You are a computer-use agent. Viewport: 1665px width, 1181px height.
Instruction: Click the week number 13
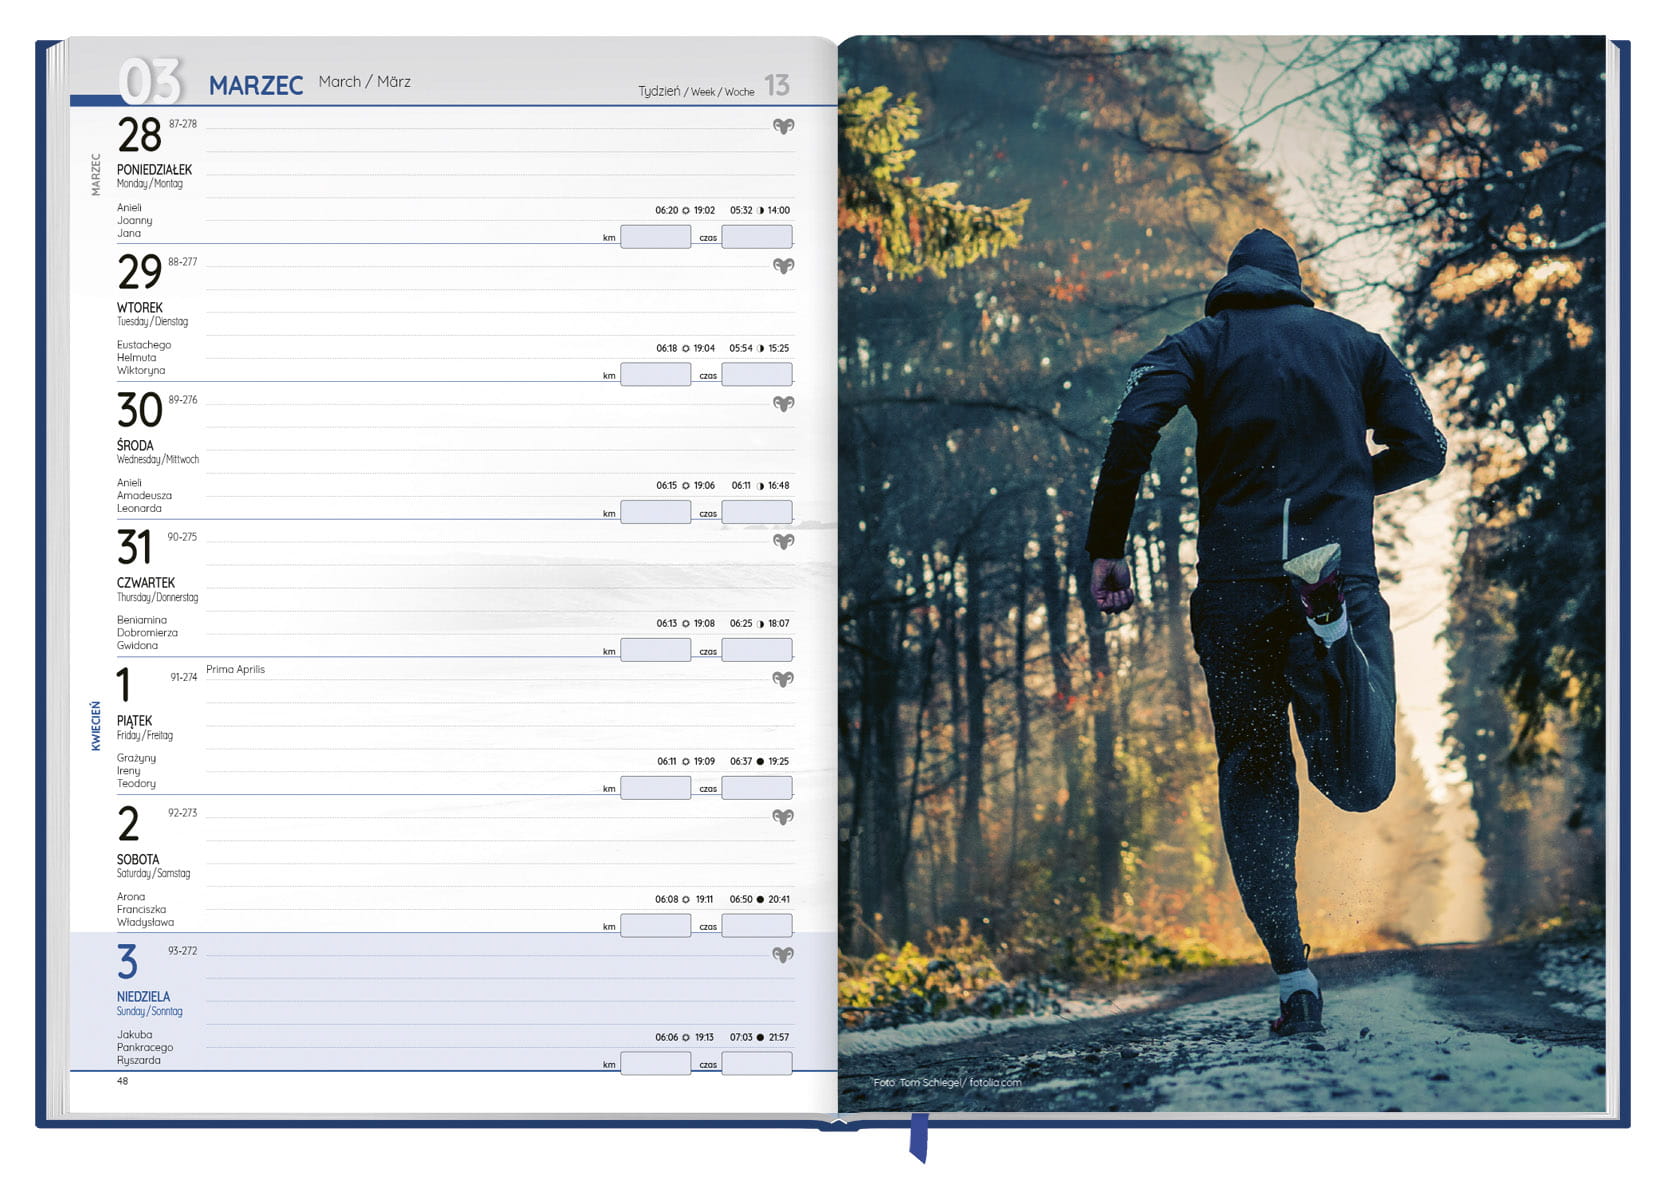(777, 85)
